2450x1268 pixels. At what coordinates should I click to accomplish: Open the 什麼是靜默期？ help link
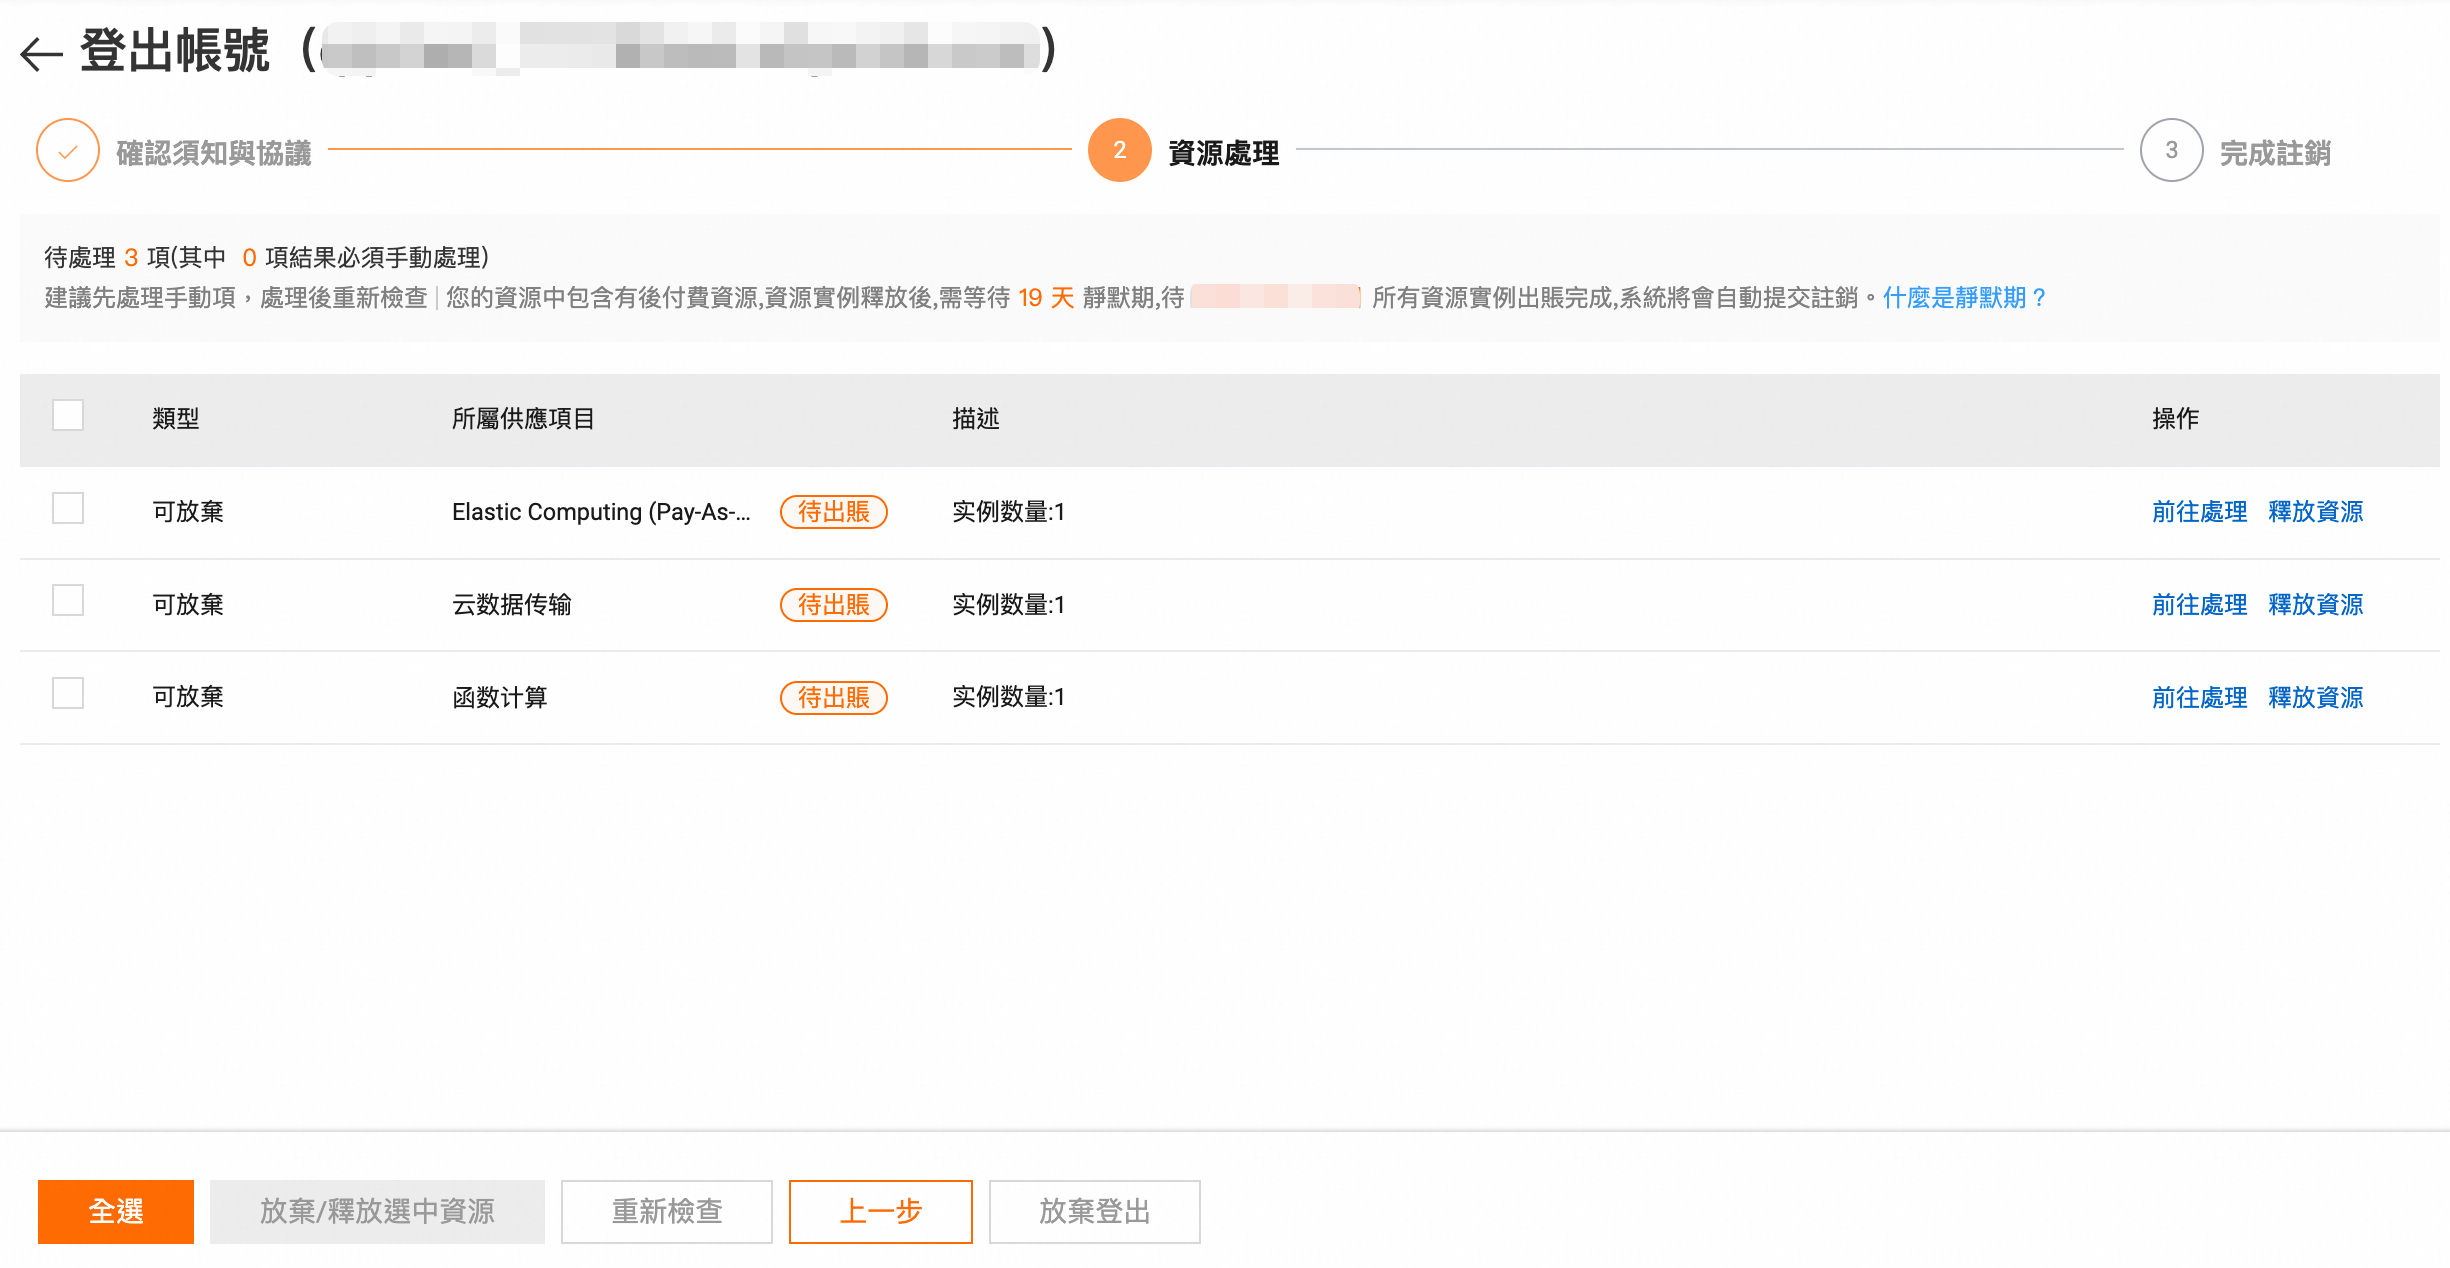point(1964,298)
